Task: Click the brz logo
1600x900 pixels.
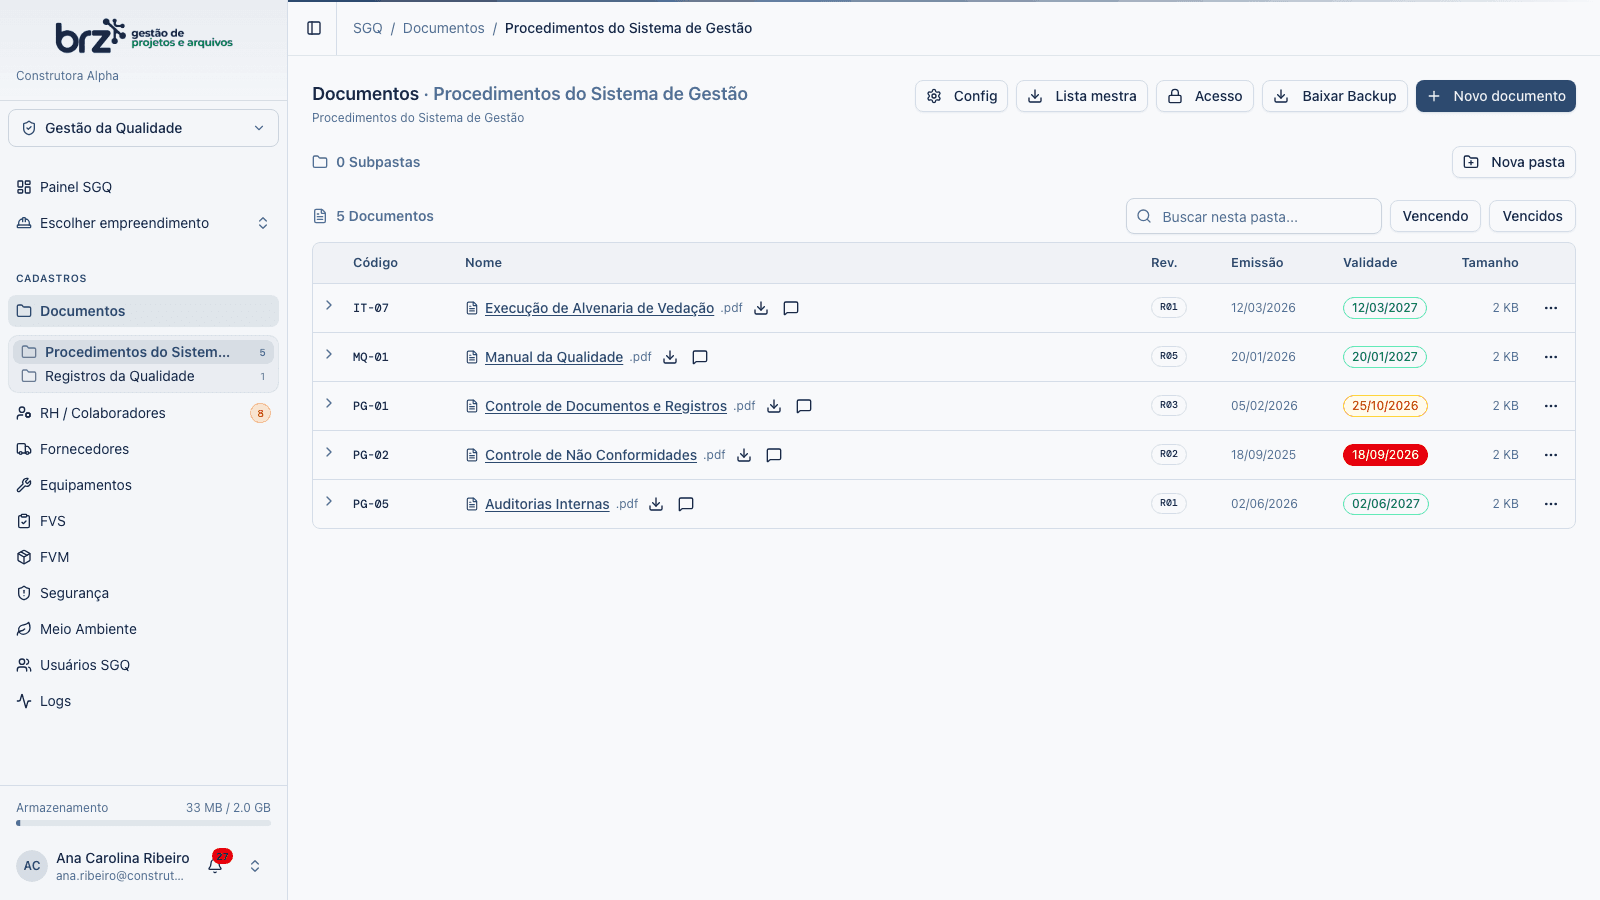Action: click(x=144, y=37)
